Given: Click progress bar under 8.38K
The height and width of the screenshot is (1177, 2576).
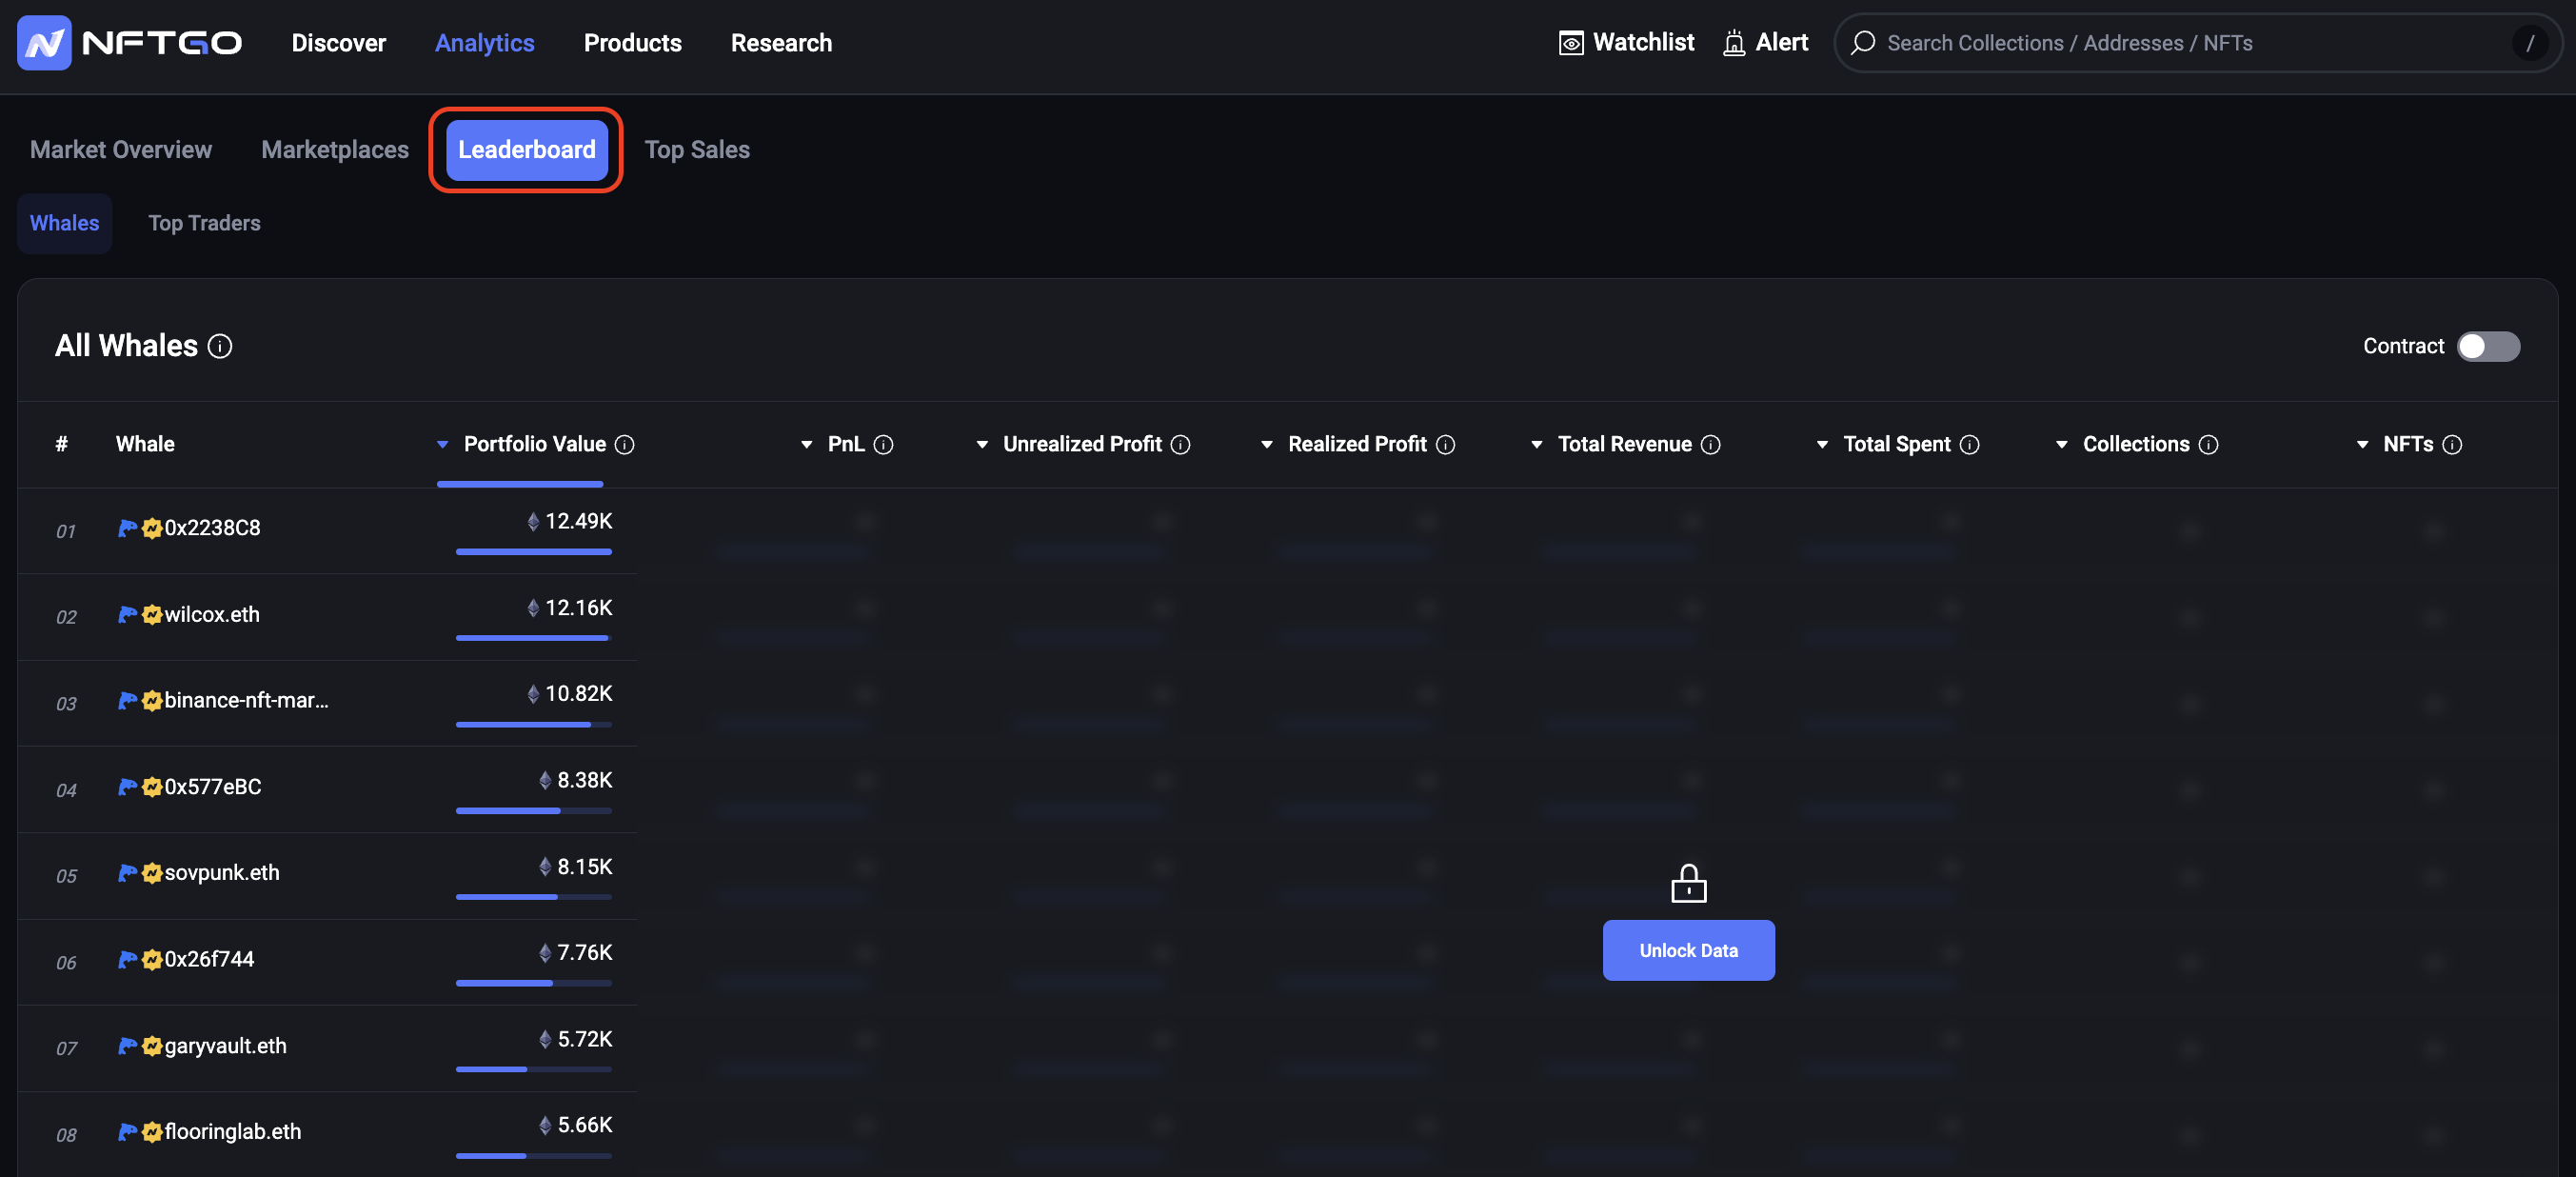Looking at the screenshot, I should (x=534, y=811).
